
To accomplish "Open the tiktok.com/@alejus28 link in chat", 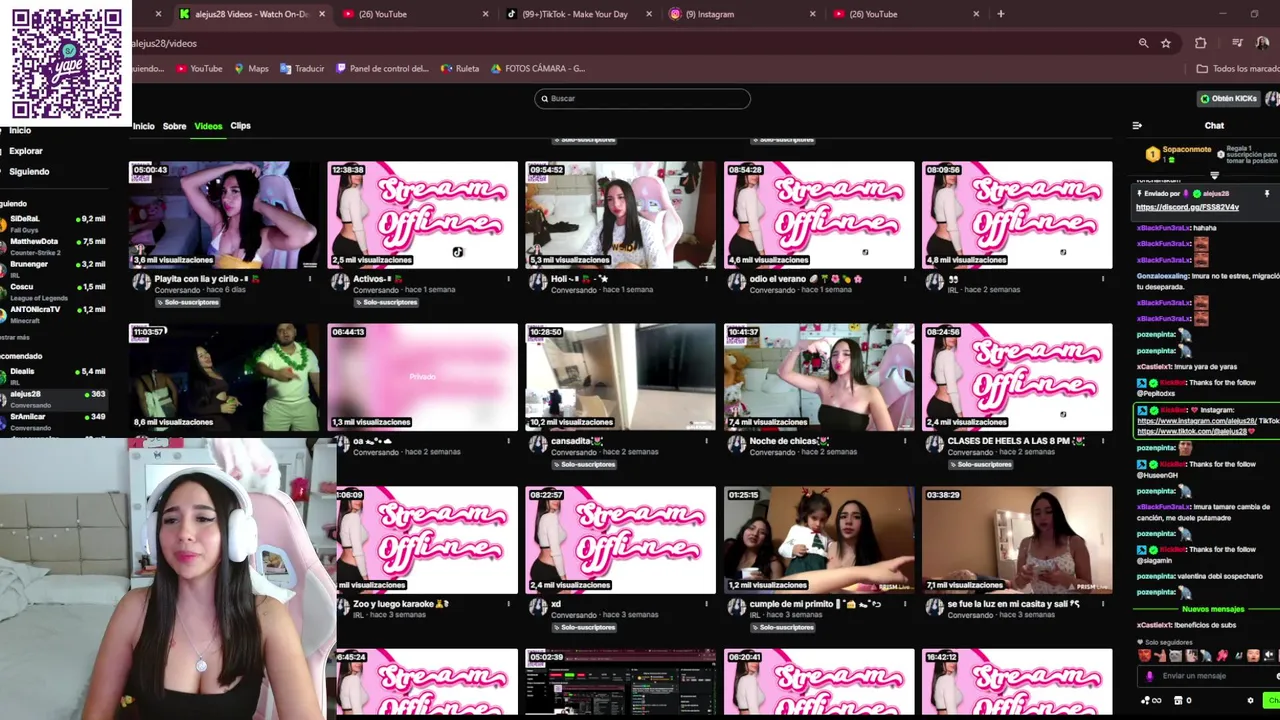I will [x=1191, y=431].
